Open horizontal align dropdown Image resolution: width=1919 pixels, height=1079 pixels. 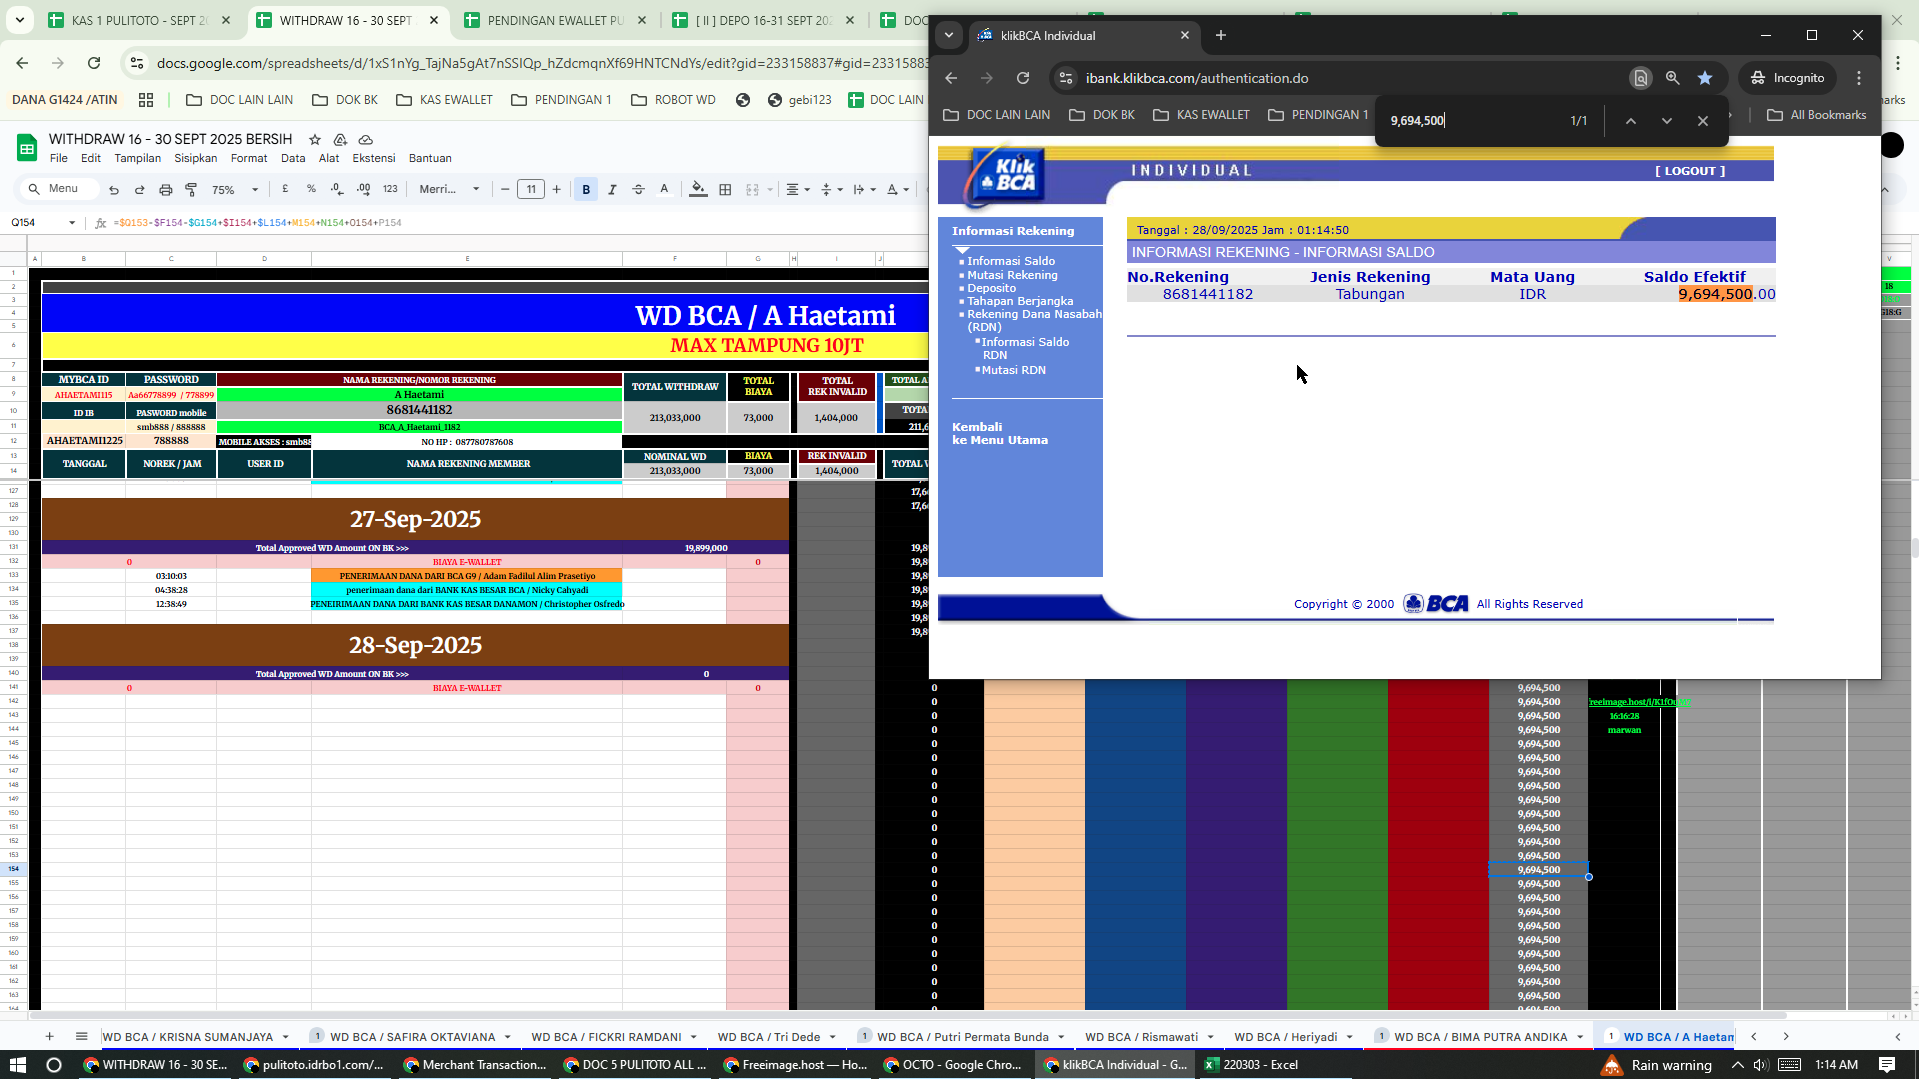798,189
